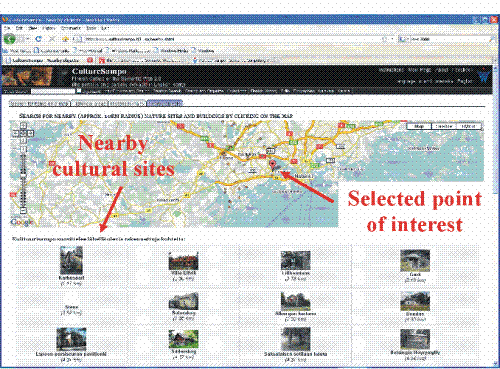Toggle the checkbox beside the CultureSampo search box

click(x=79, y=91)
